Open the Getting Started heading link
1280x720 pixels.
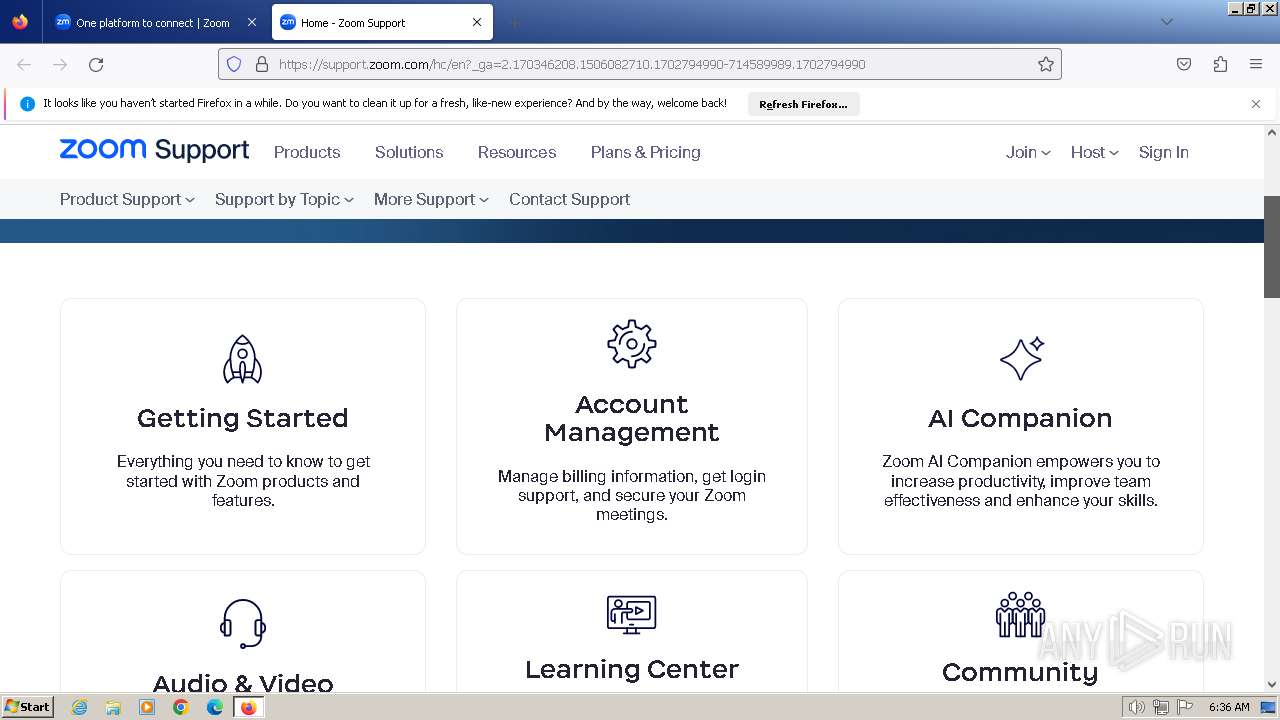242,418
